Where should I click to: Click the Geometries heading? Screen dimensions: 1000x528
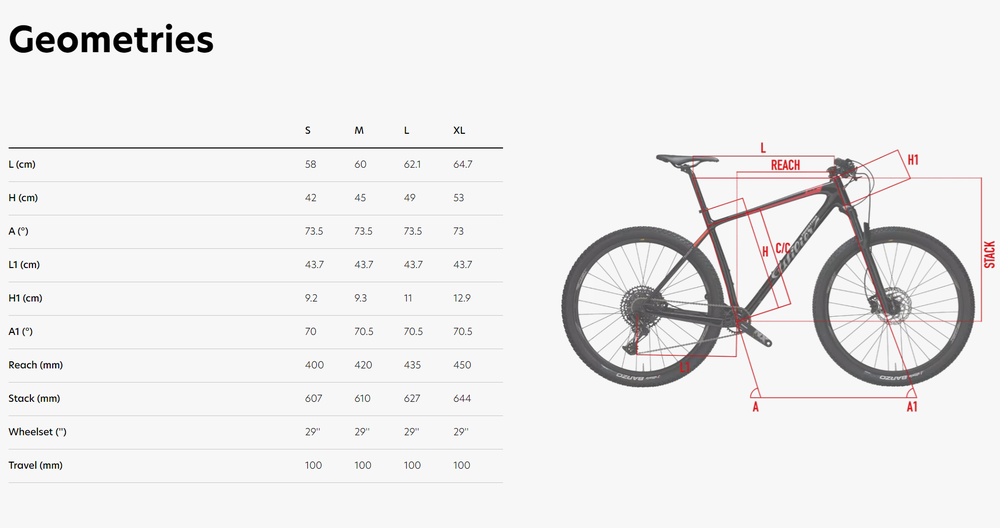[x=111, y=40]
